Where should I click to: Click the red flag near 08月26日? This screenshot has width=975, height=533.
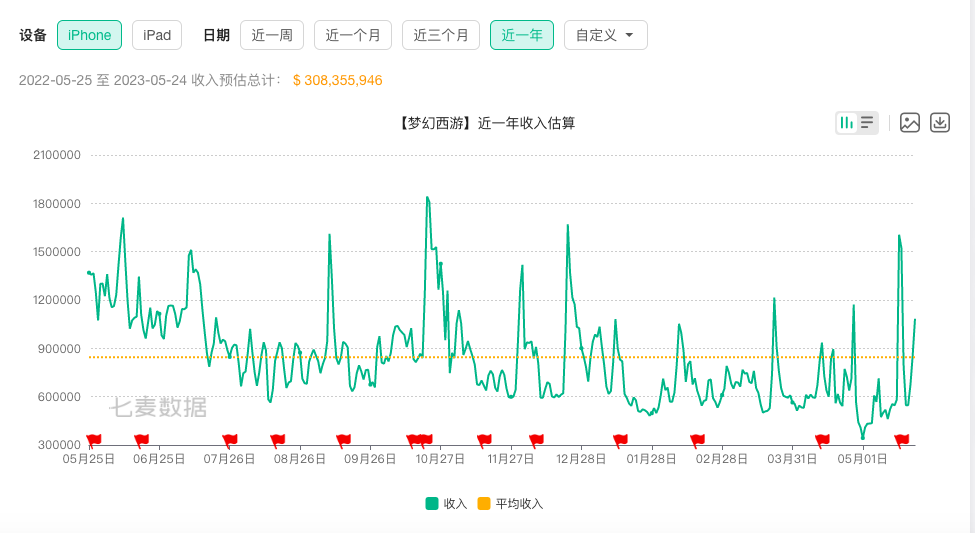pos(278,439)
